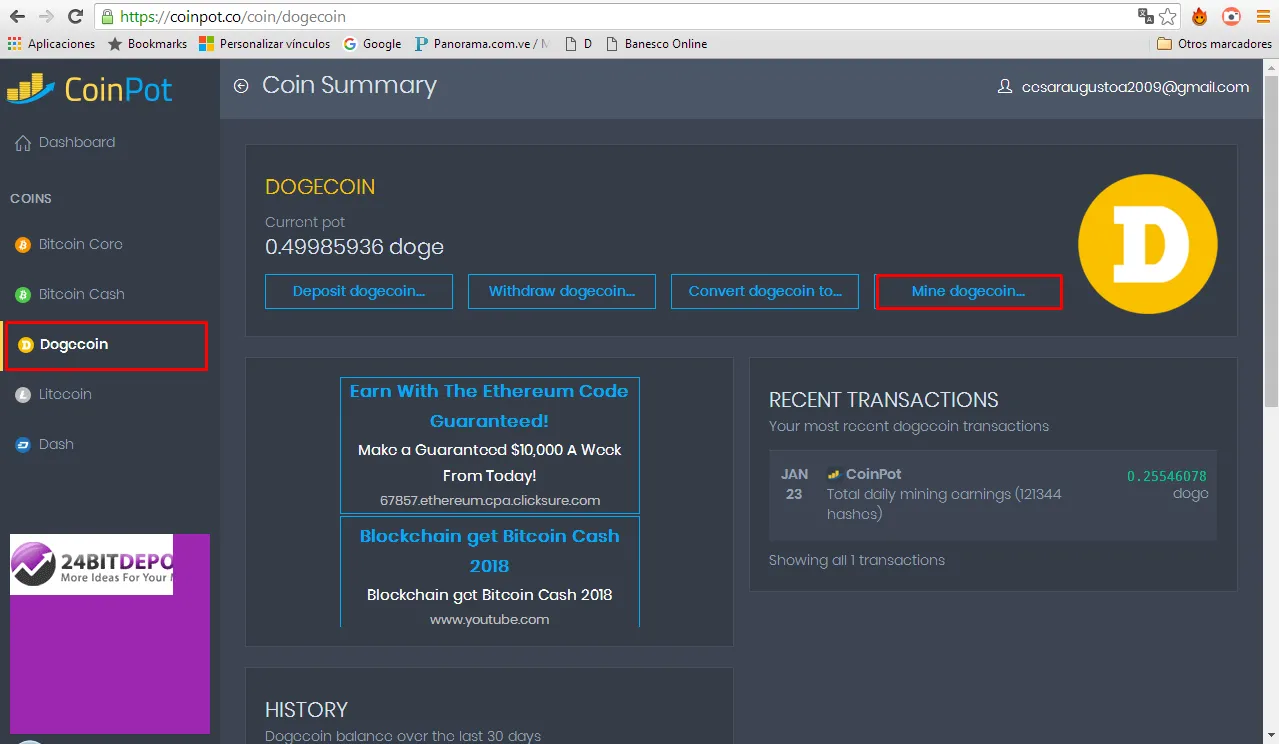Screen dimensions: 1279x744
Task: Open the user account email menu
Action: click(x=1124, y=87)
